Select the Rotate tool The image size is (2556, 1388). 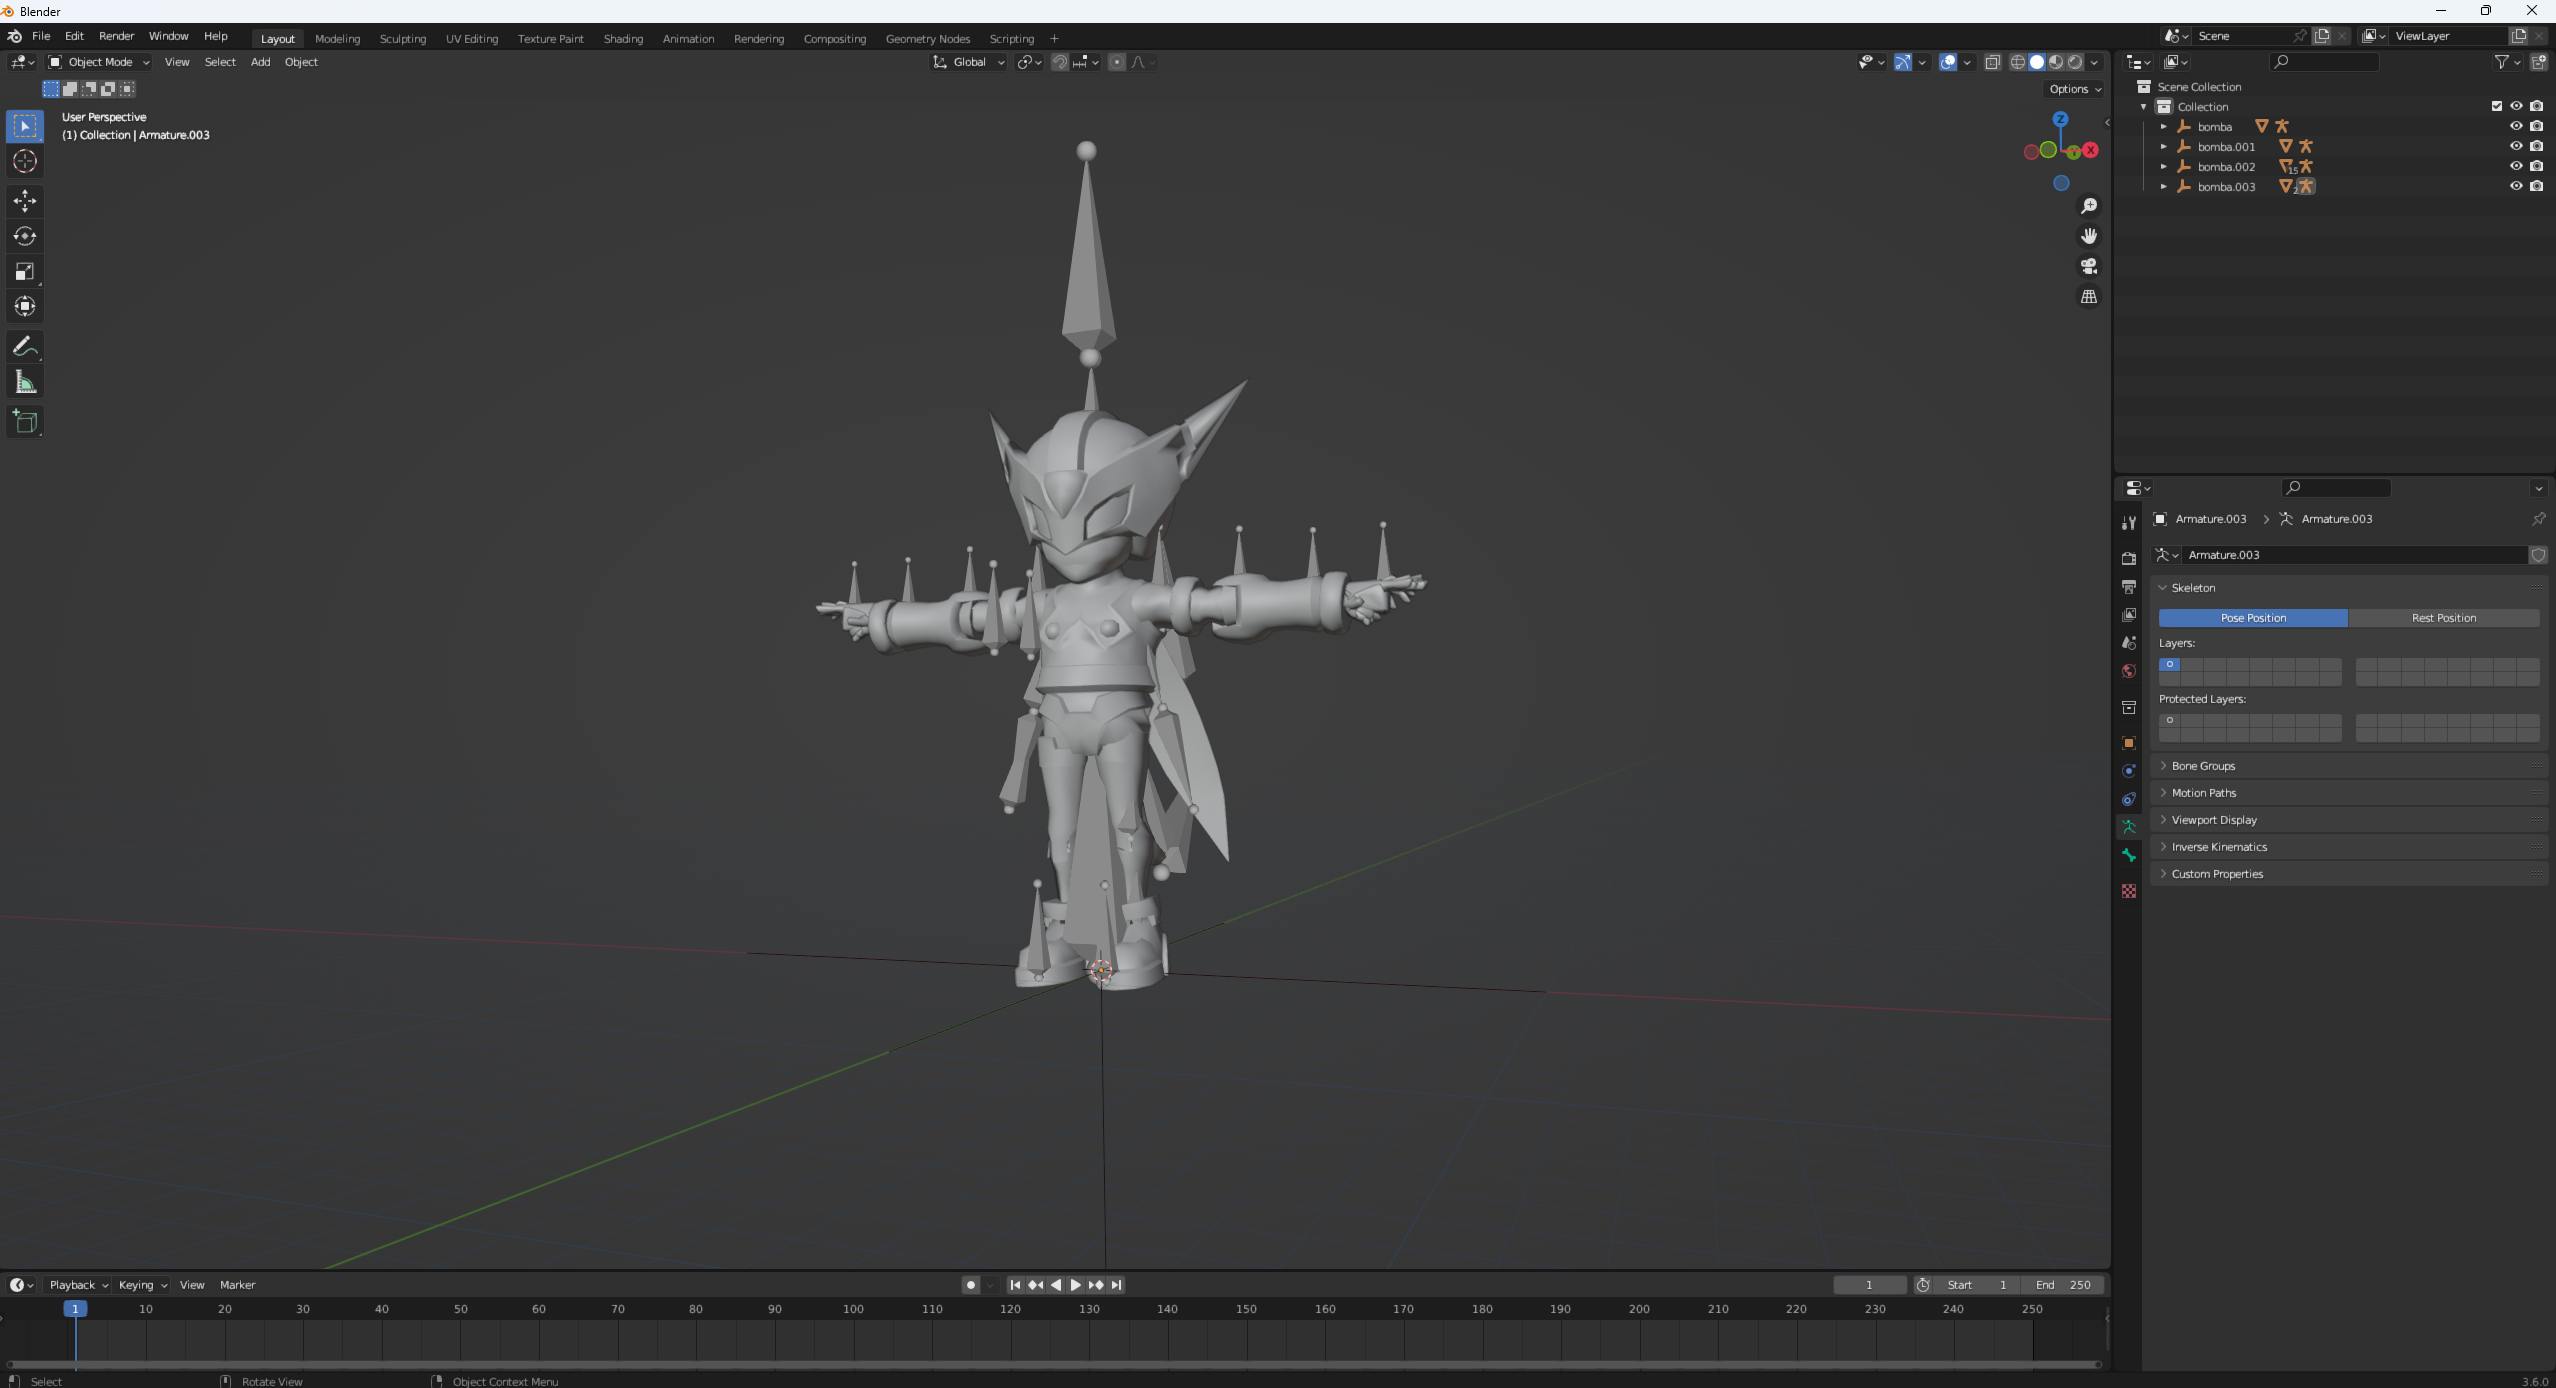tap(25, 236)
